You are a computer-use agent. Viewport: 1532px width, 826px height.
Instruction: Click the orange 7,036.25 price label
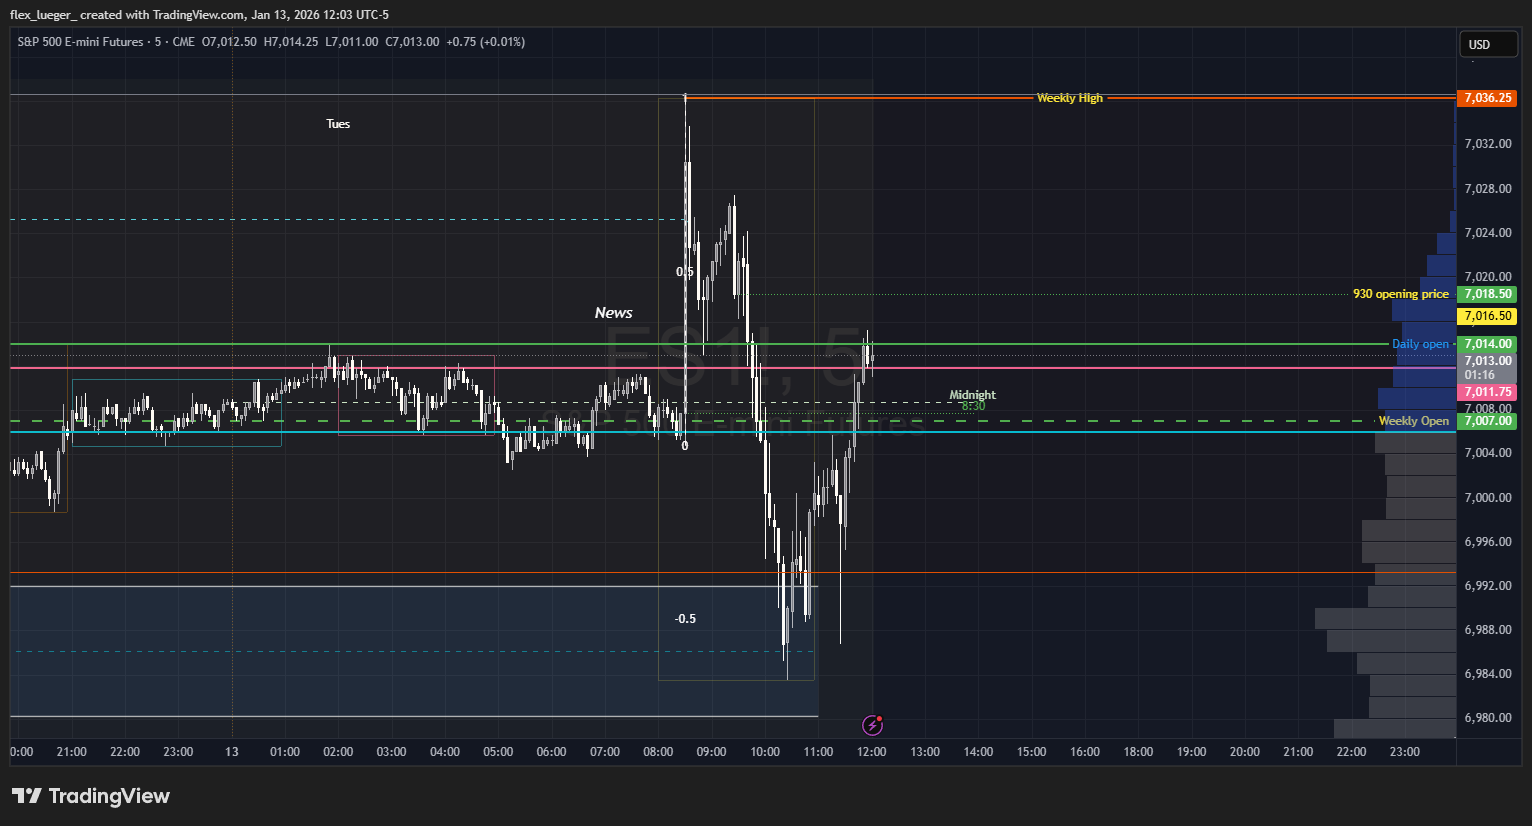[x=1487, y=98]
